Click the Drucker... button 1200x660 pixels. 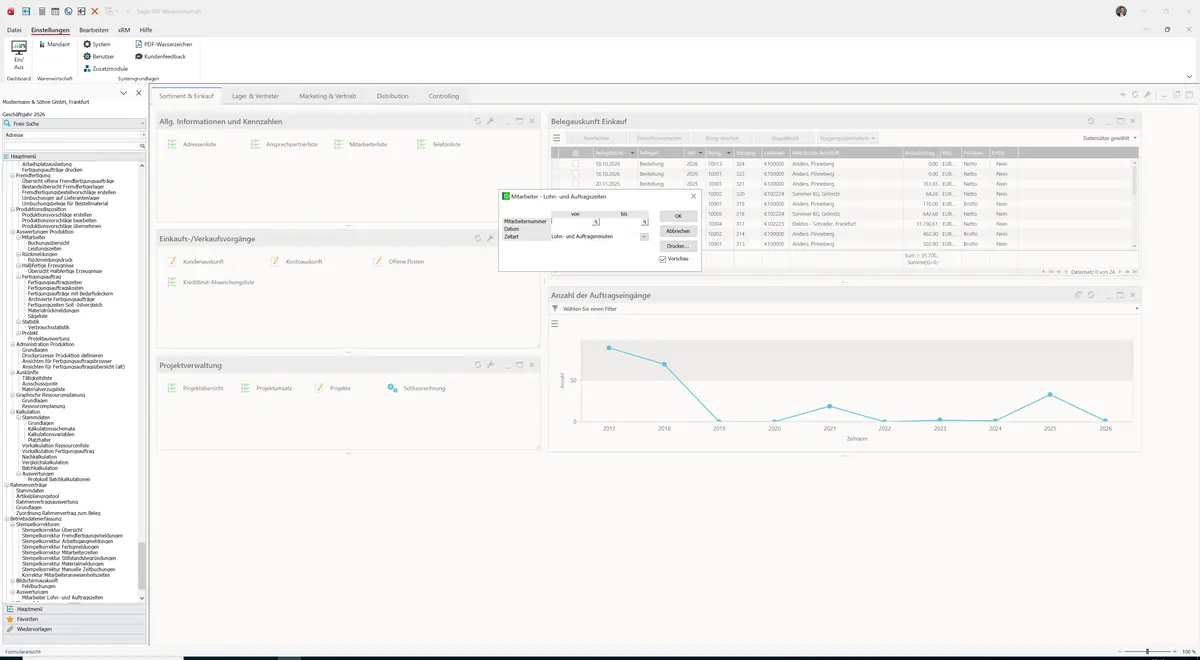678,246
